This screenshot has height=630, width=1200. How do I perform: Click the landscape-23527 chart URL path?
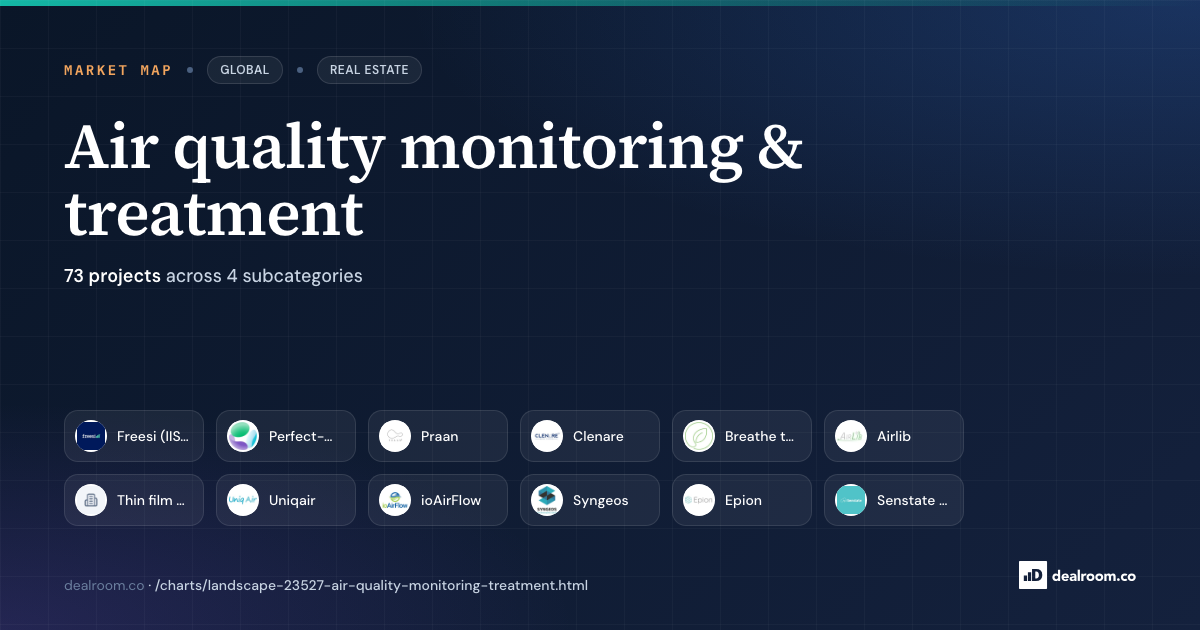tap(372, 585)
